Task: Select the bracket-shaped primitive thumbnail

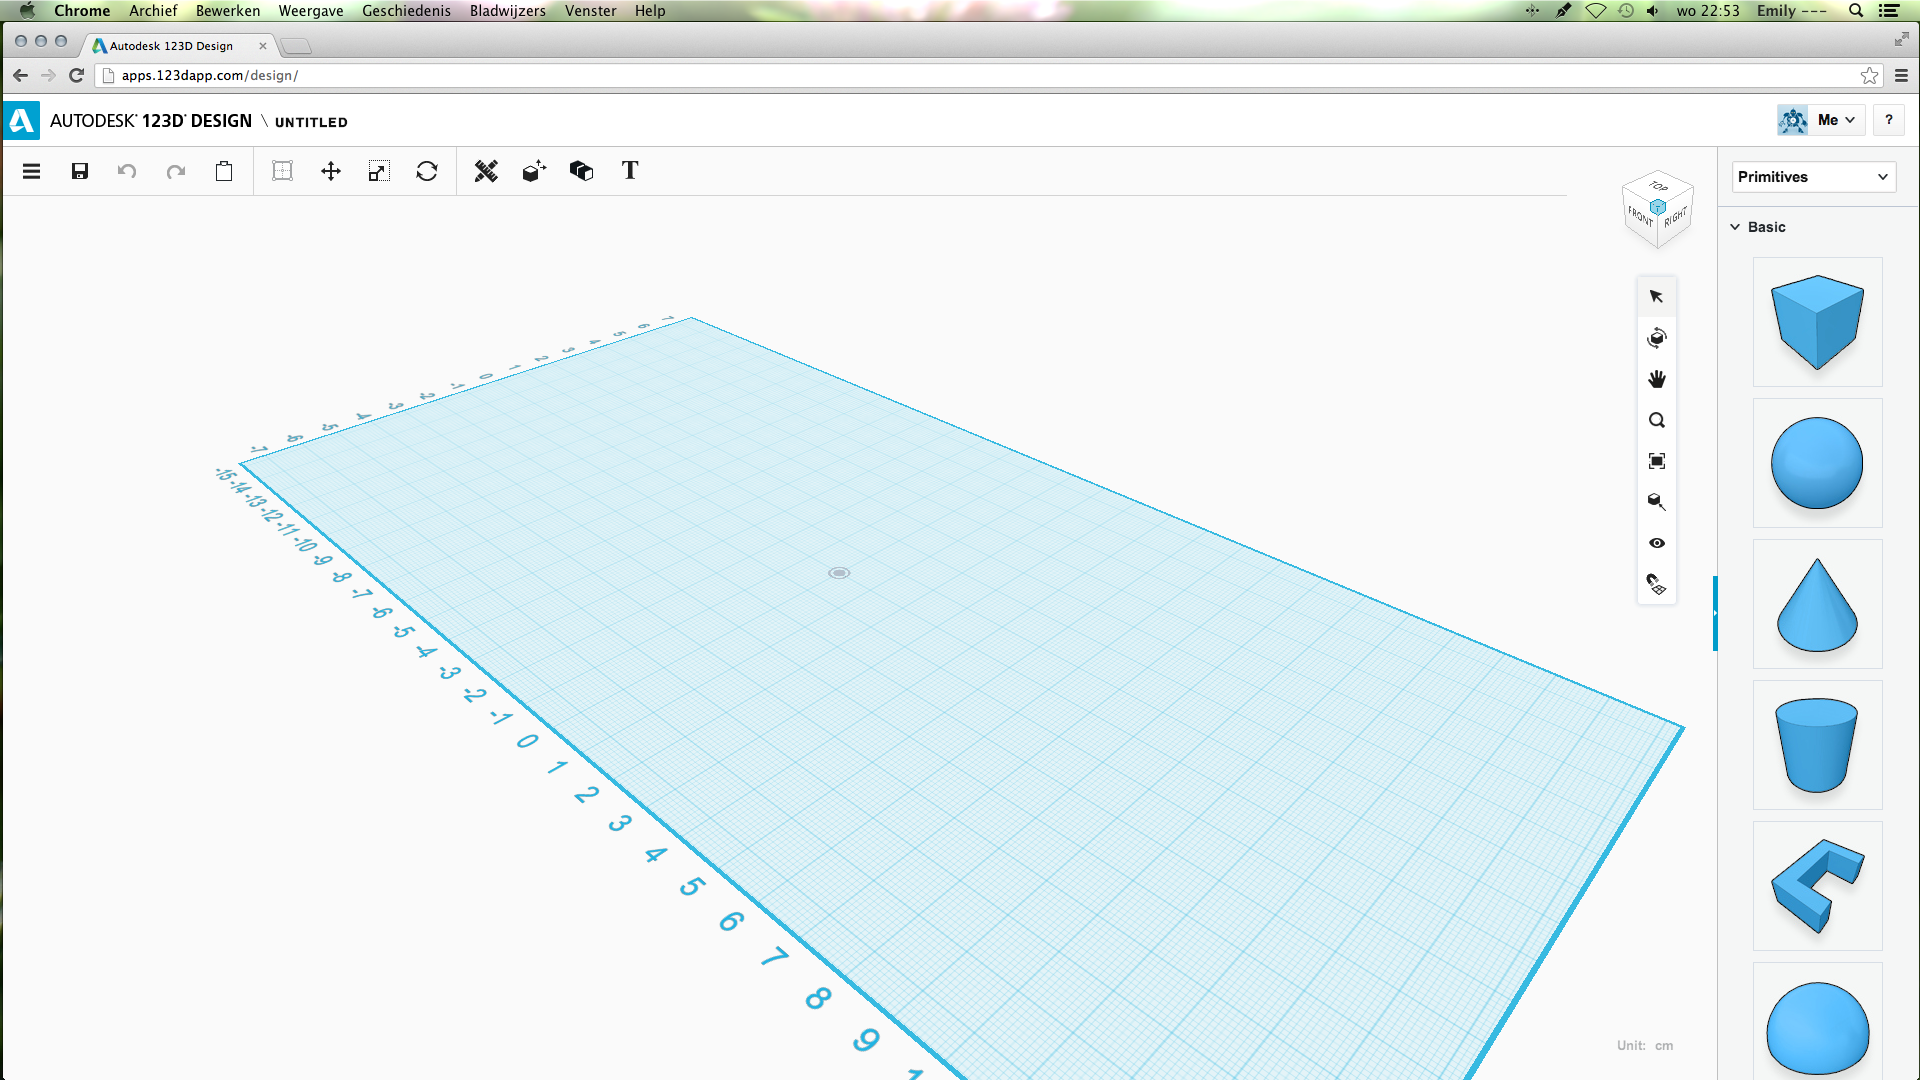Action: (x=1817, y=886)
